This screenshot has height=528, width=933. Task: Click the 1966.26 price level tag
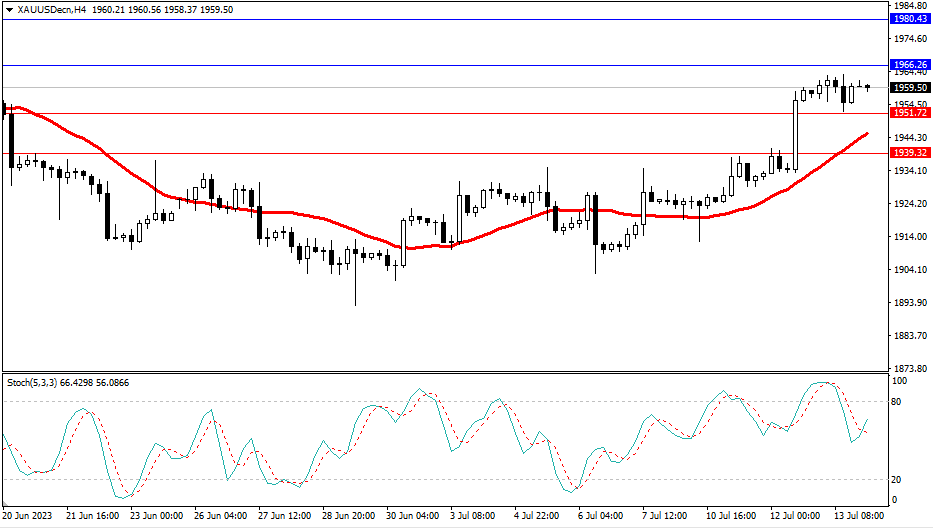click(910, 64)
